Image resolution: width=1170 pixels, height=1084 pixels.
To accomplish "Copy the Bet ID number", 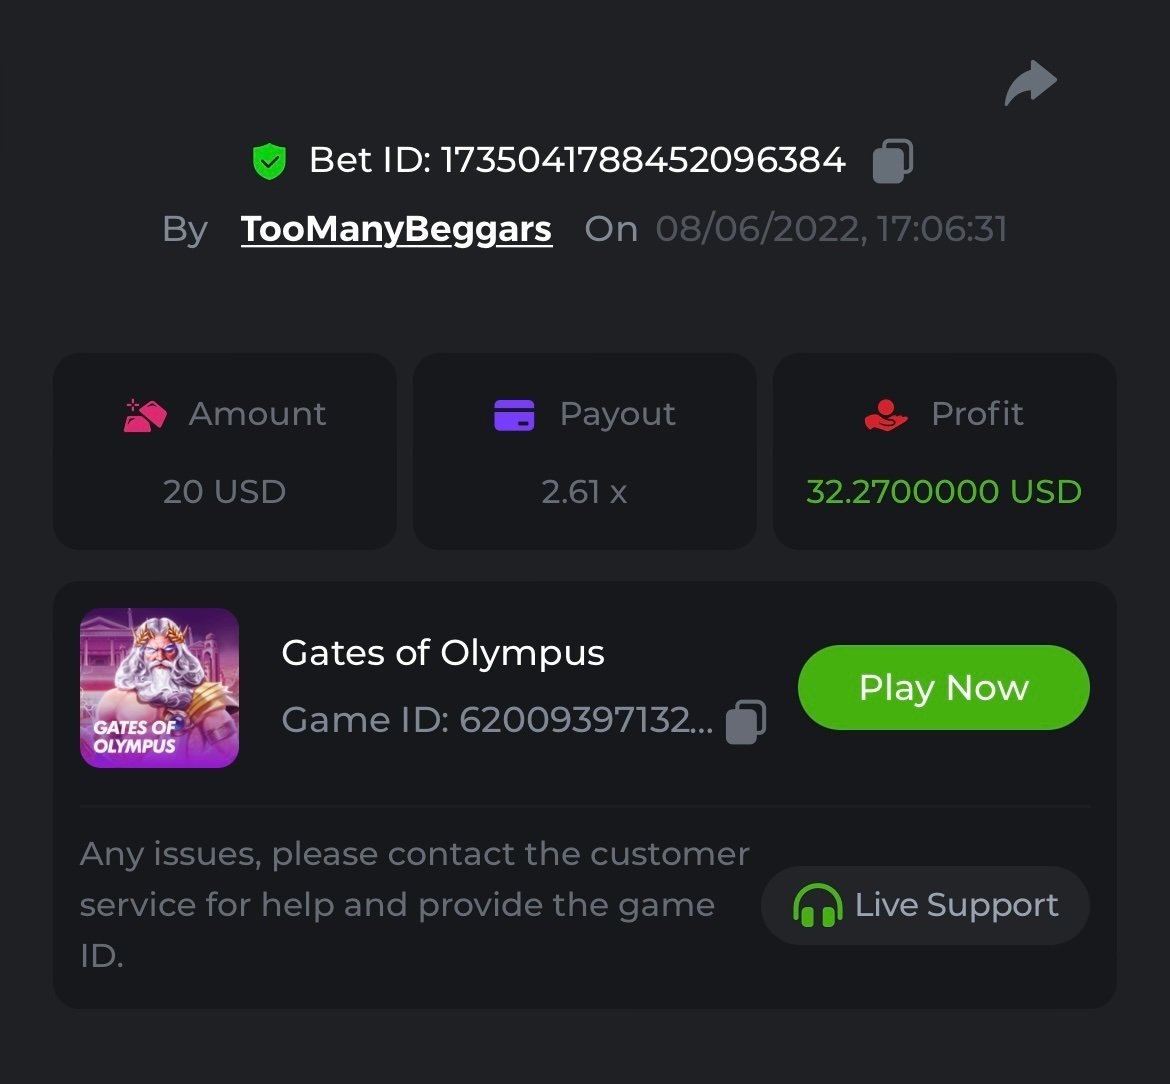I will (x=892, y=161).
